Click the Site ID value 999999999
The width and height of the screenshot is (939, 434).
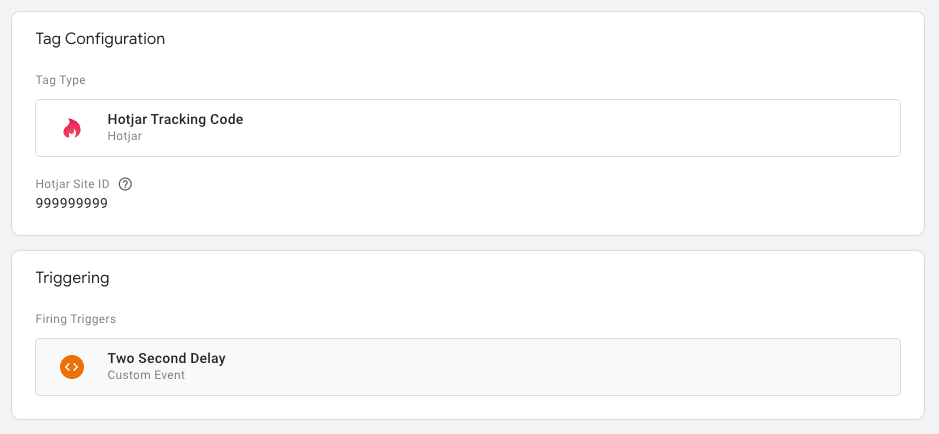click(72, 204)
